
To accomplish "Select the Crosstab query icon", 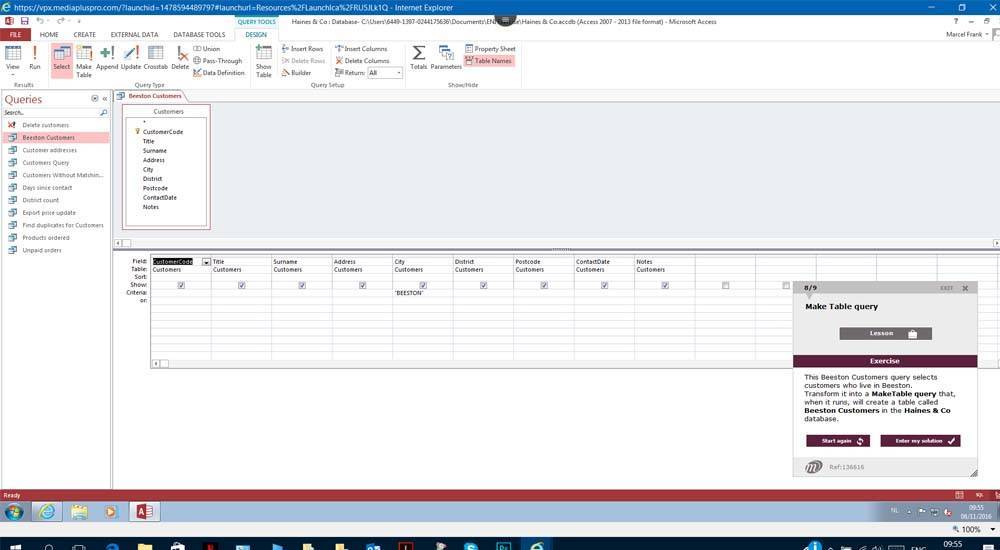I will [x=156, y=58].
